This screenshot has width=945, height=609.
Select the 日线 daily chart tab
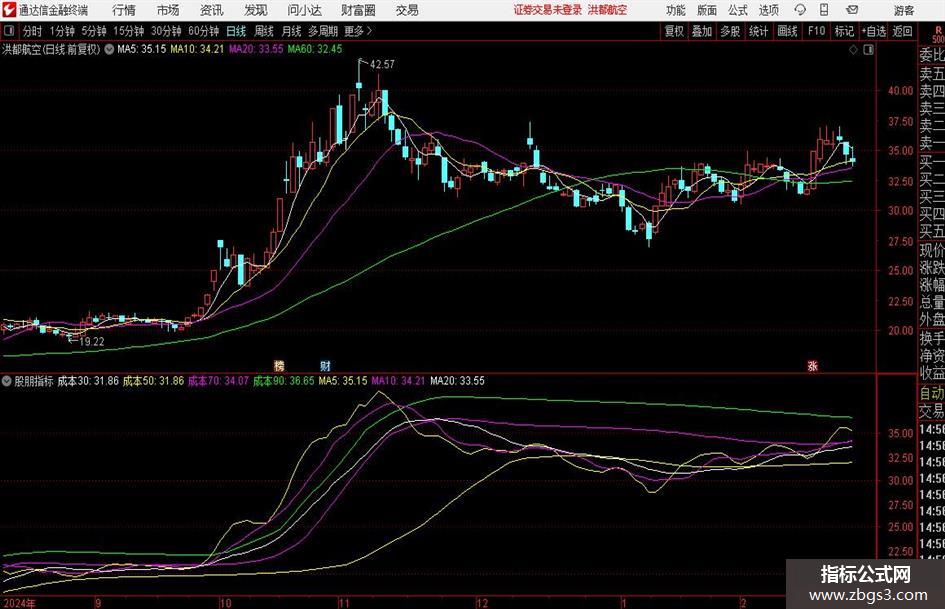click(x=236, y=31)
